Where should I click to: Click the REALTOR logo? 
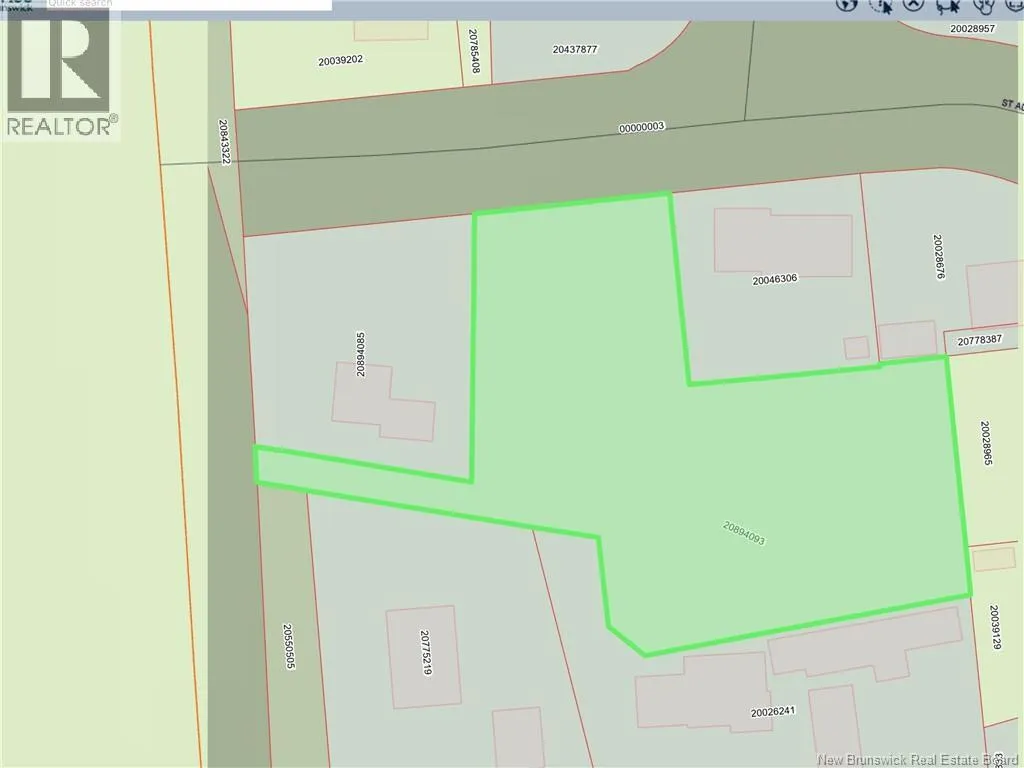60,72
